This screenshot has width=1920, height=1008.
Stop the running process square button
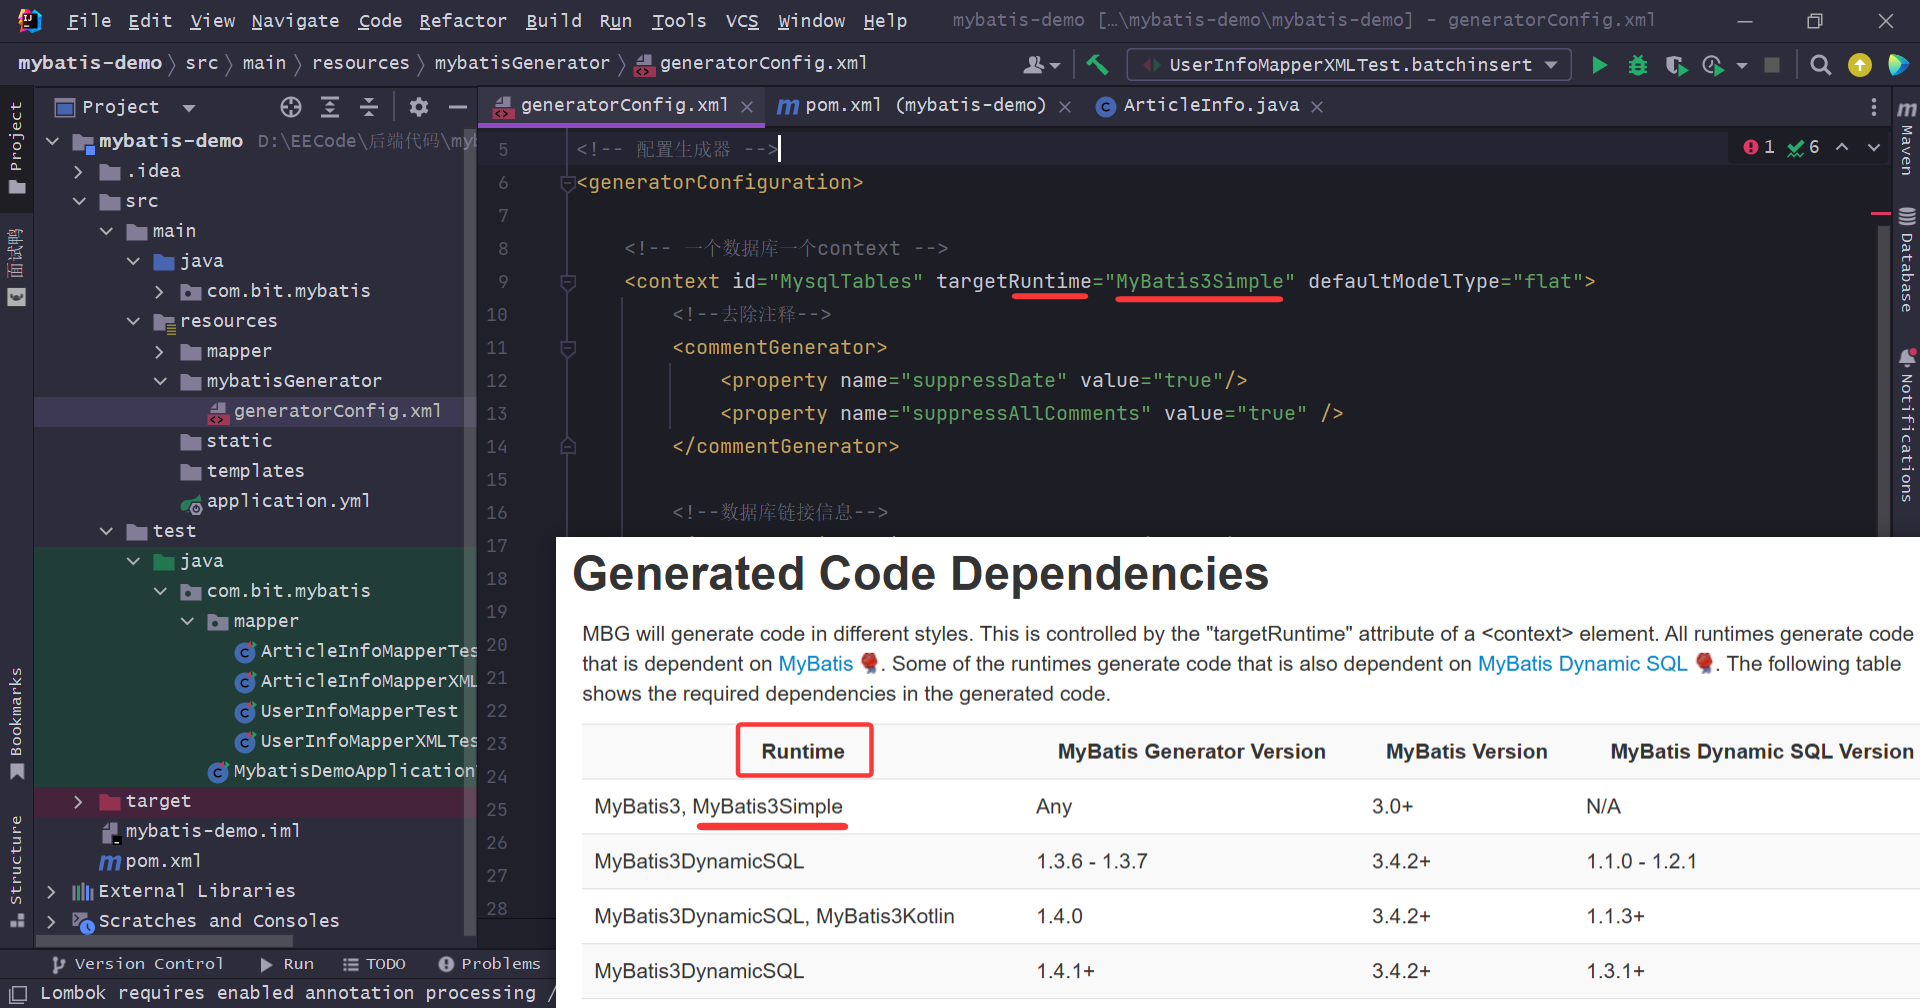(1772, 65)
